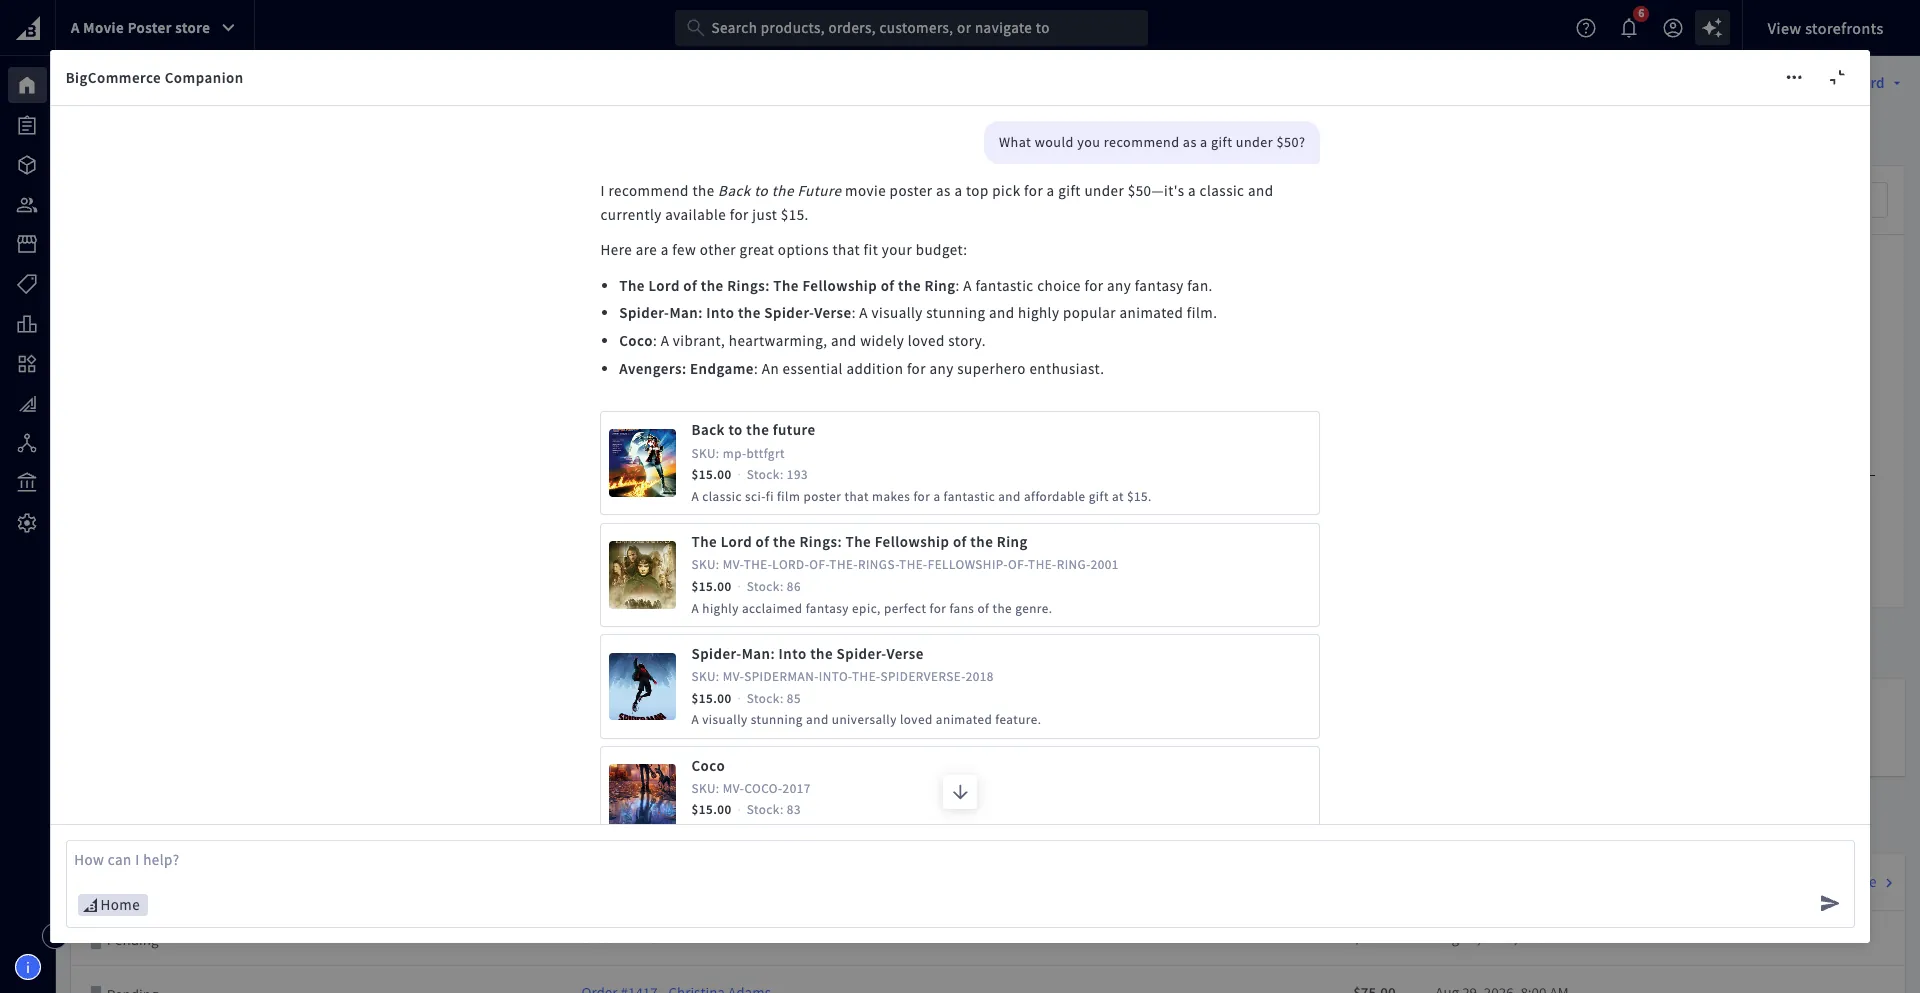The image size is (1920, 993).
Task: Open Spider-Man: Into the Spider-Verse card title
Action: [807, 654]
